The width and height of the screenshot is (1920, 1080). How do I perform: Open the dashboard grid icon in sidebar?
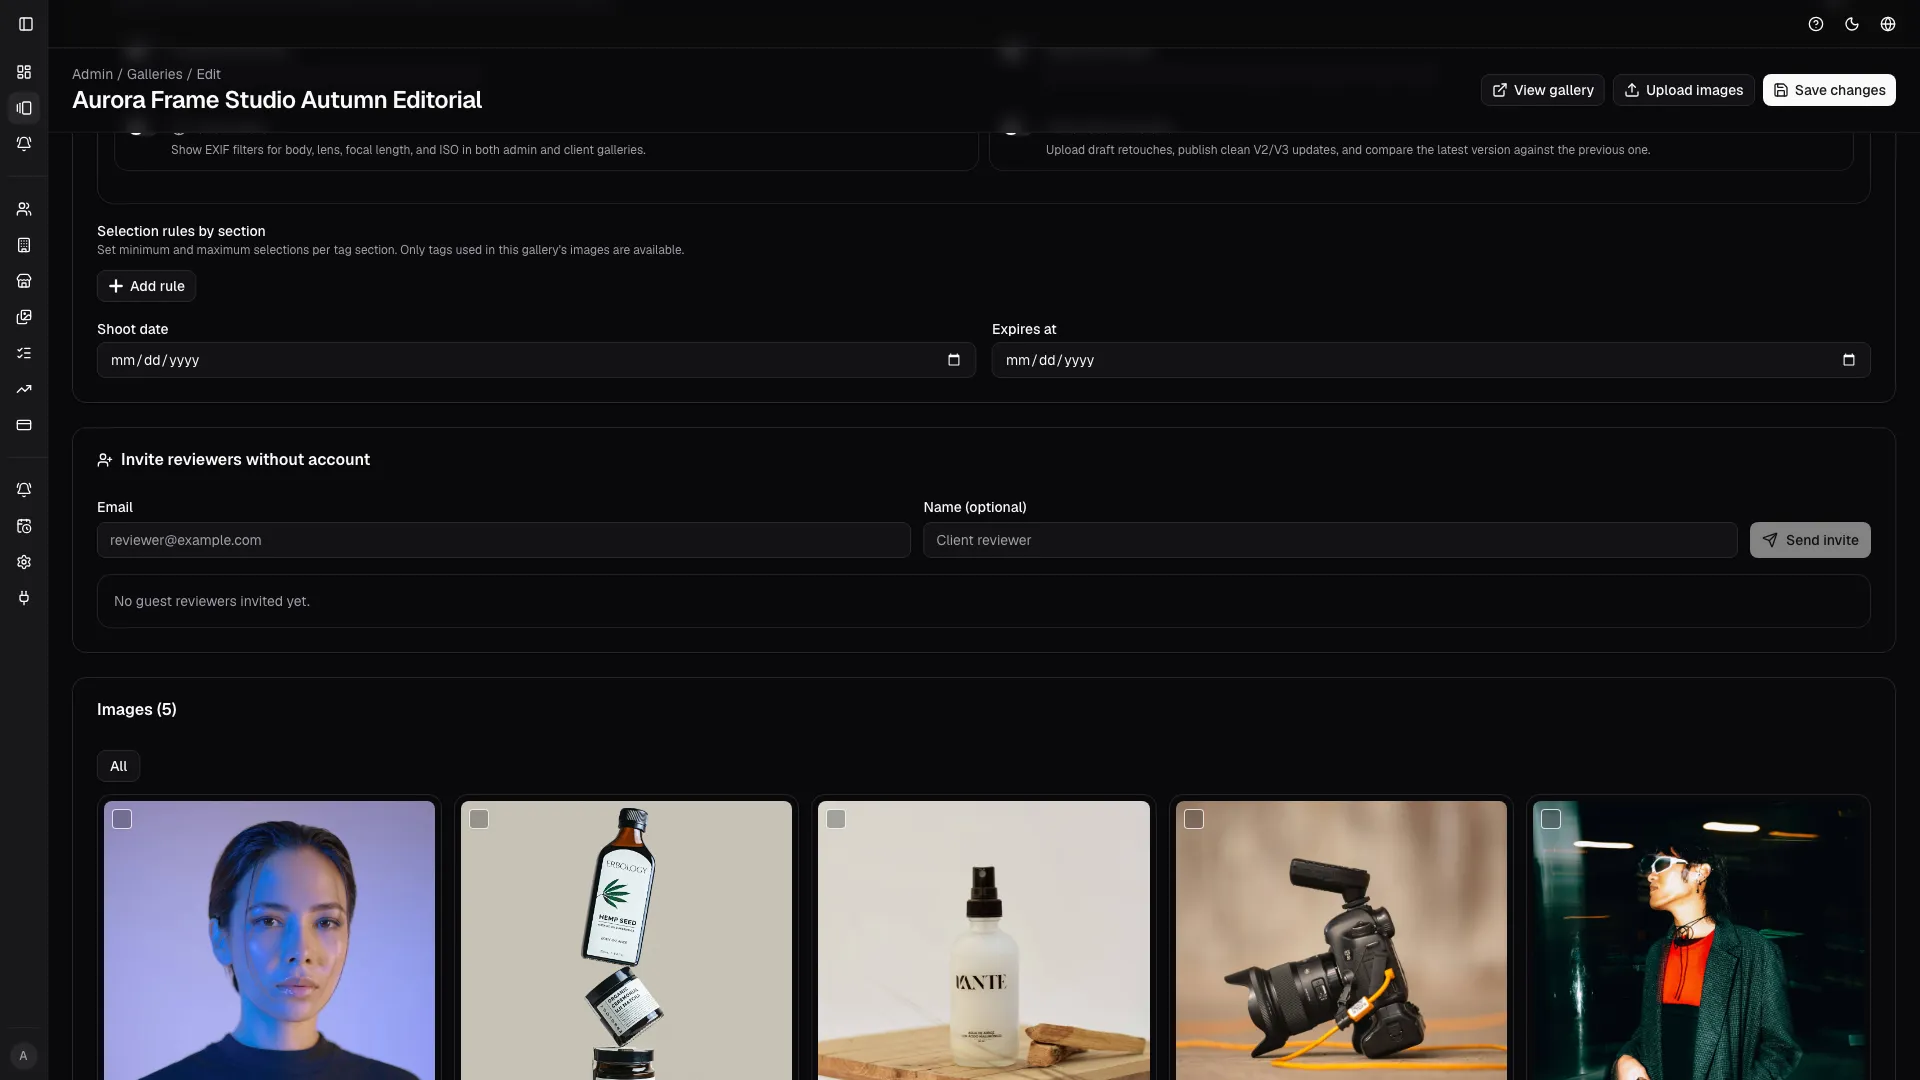[x=24, y=72]
